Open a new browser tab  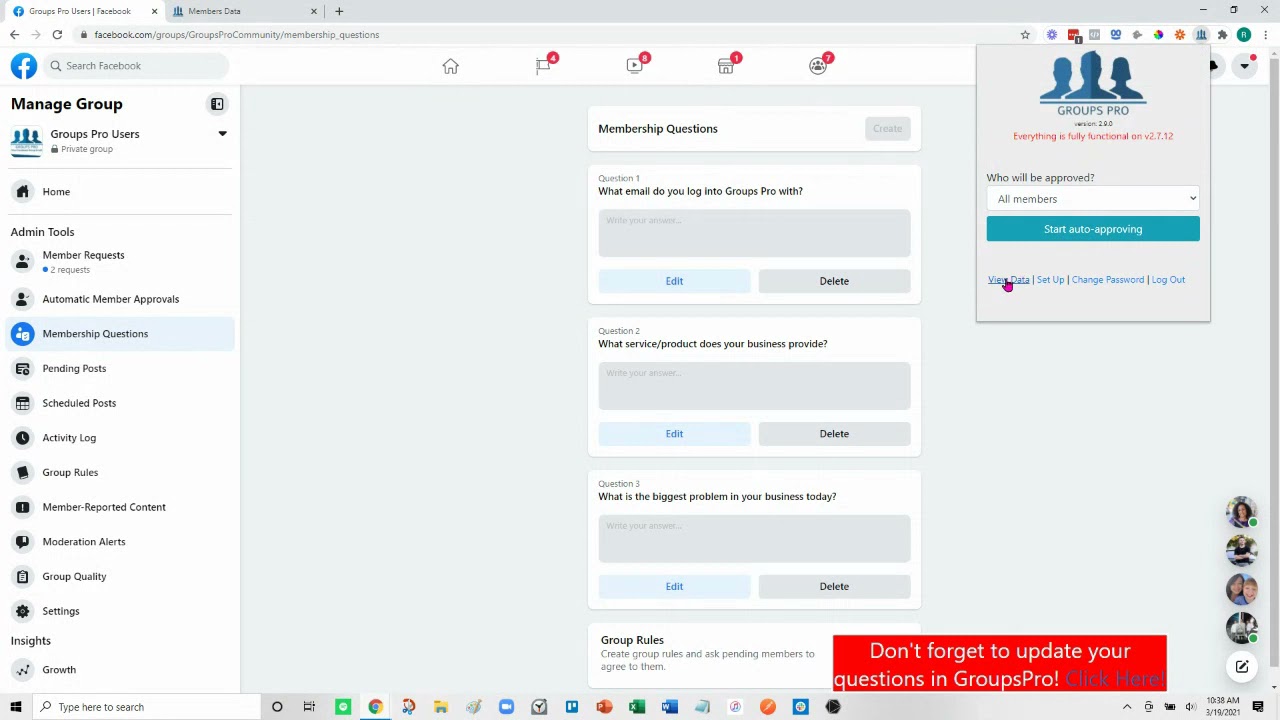339,11
